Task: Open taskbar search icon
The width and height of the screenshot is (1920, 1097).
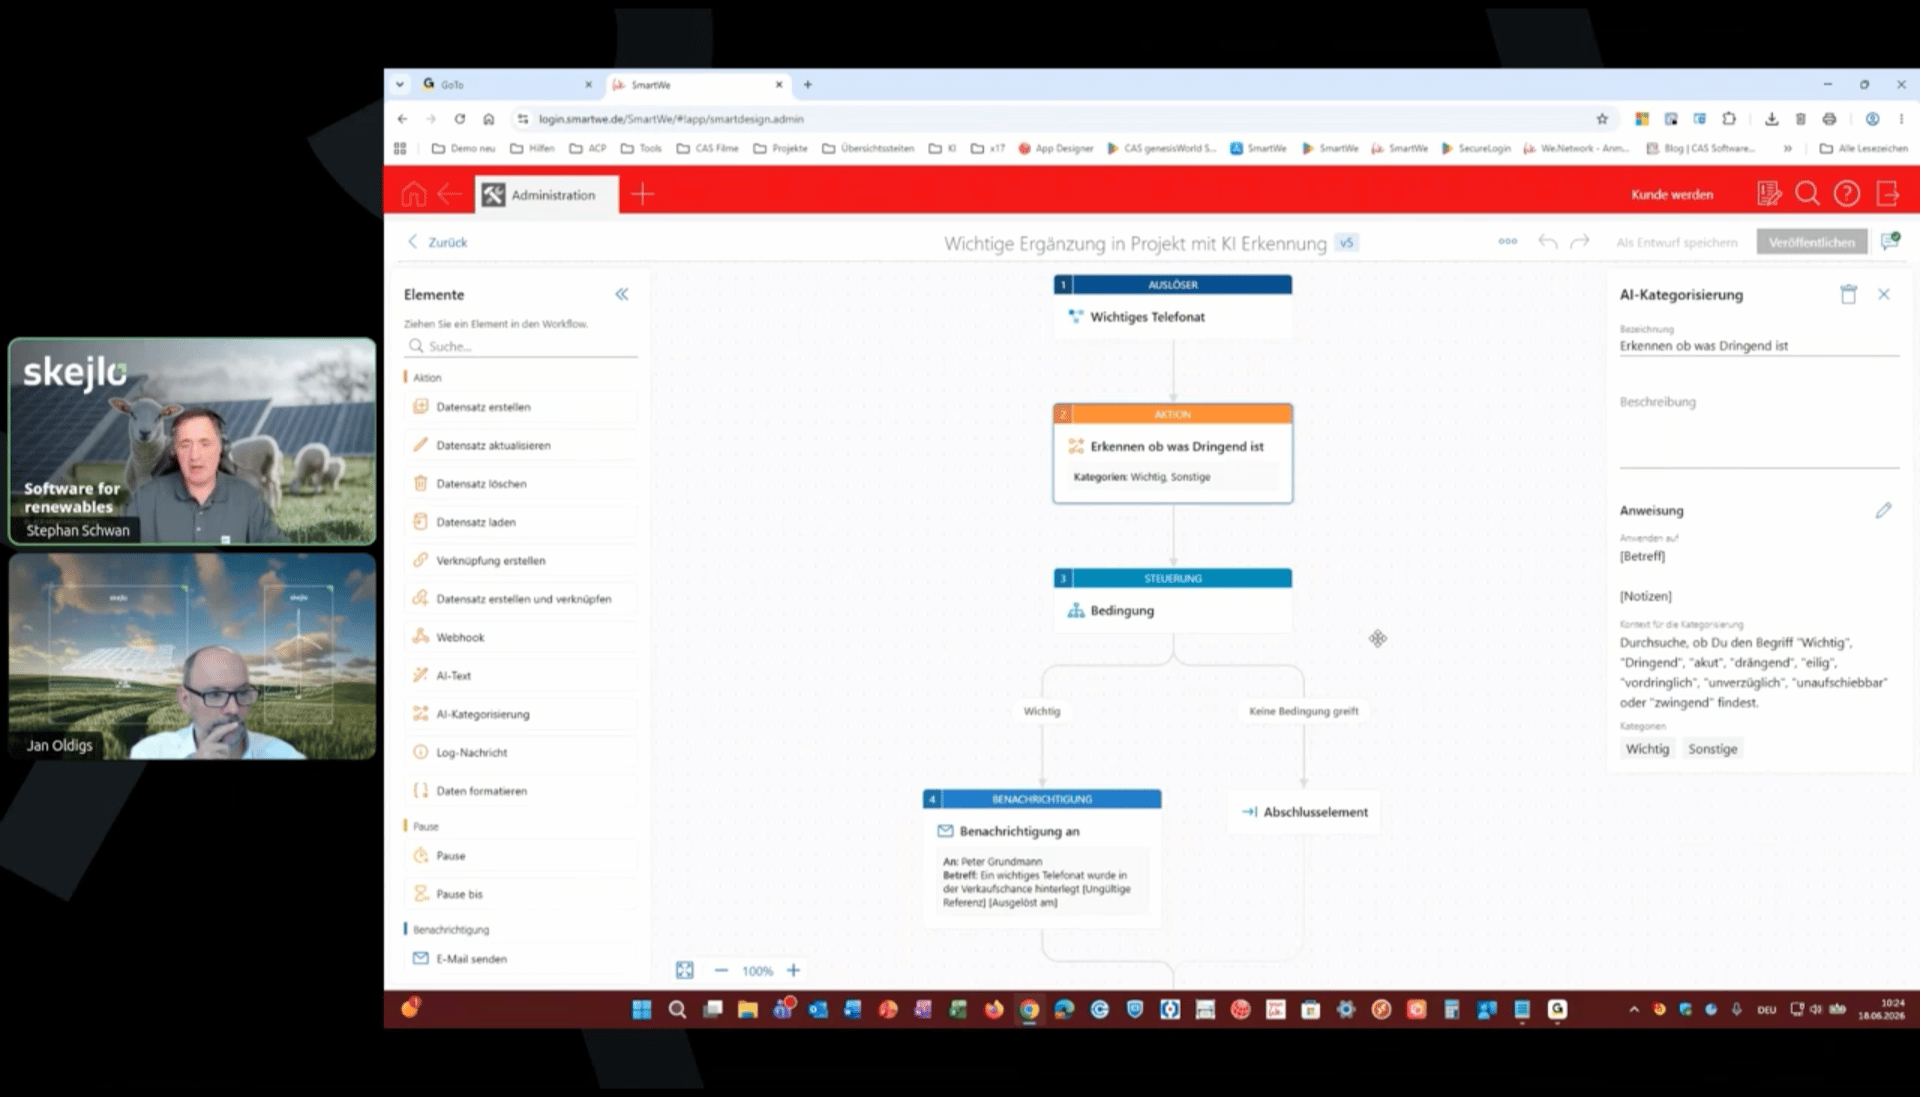Action: [677, 1009]
